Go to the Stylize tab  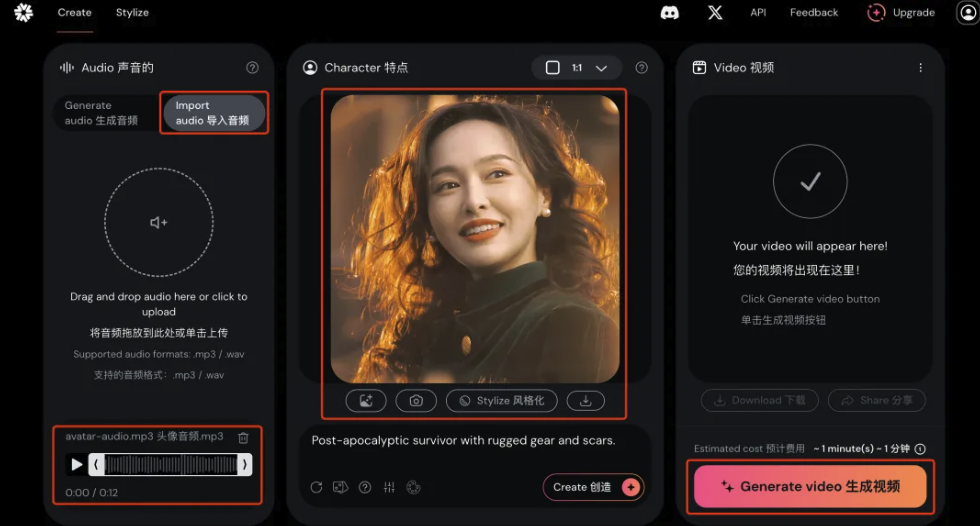coord(132,12)
